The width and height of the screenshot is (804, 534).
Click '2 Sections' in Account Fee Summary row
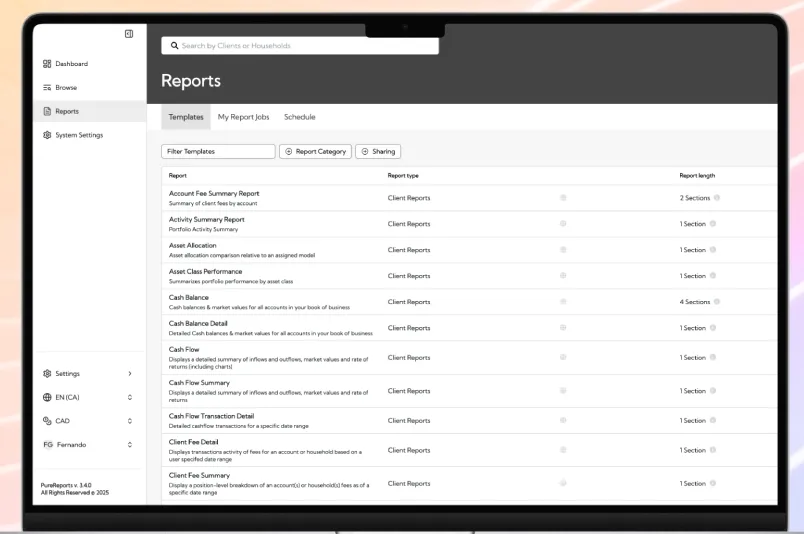(x=695, y=197)
